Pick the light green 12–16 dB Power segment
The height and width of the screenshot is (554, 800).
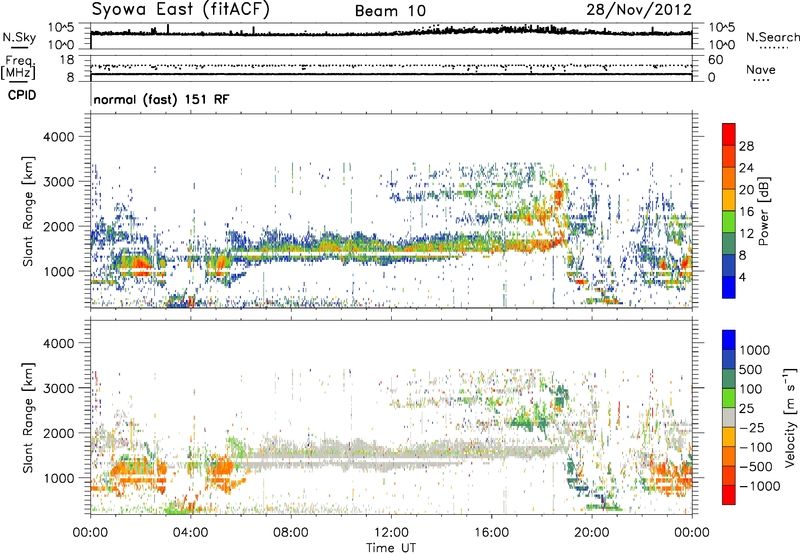click(729, 222)
